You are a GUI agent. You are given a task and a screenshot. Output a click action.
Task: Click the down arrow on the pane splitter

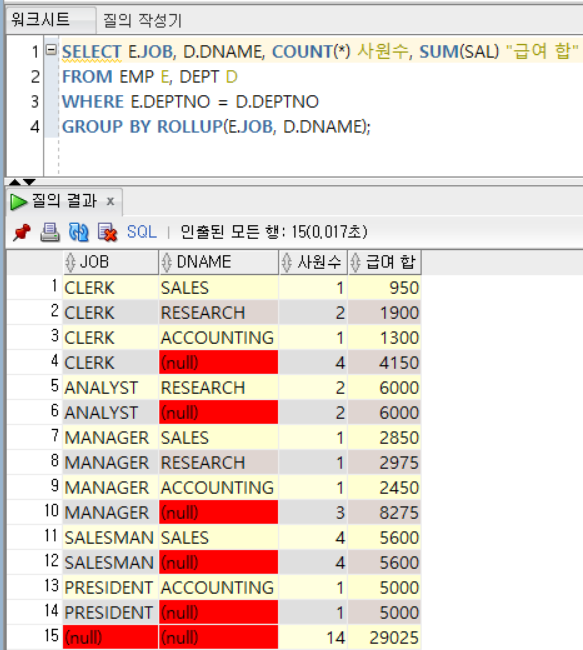click(29, 182)
